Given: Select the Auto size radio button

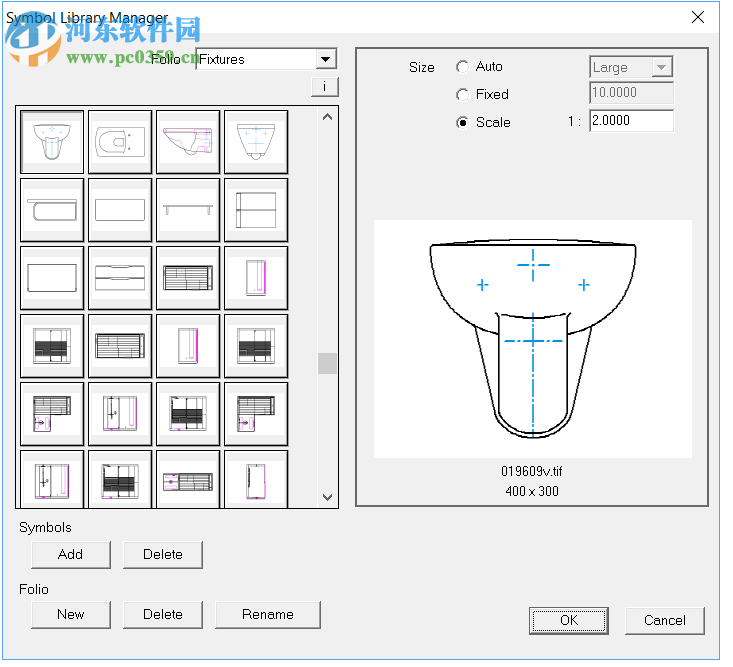Looking at the screenshot, I should pyautogui.click(x=462, y=67).
